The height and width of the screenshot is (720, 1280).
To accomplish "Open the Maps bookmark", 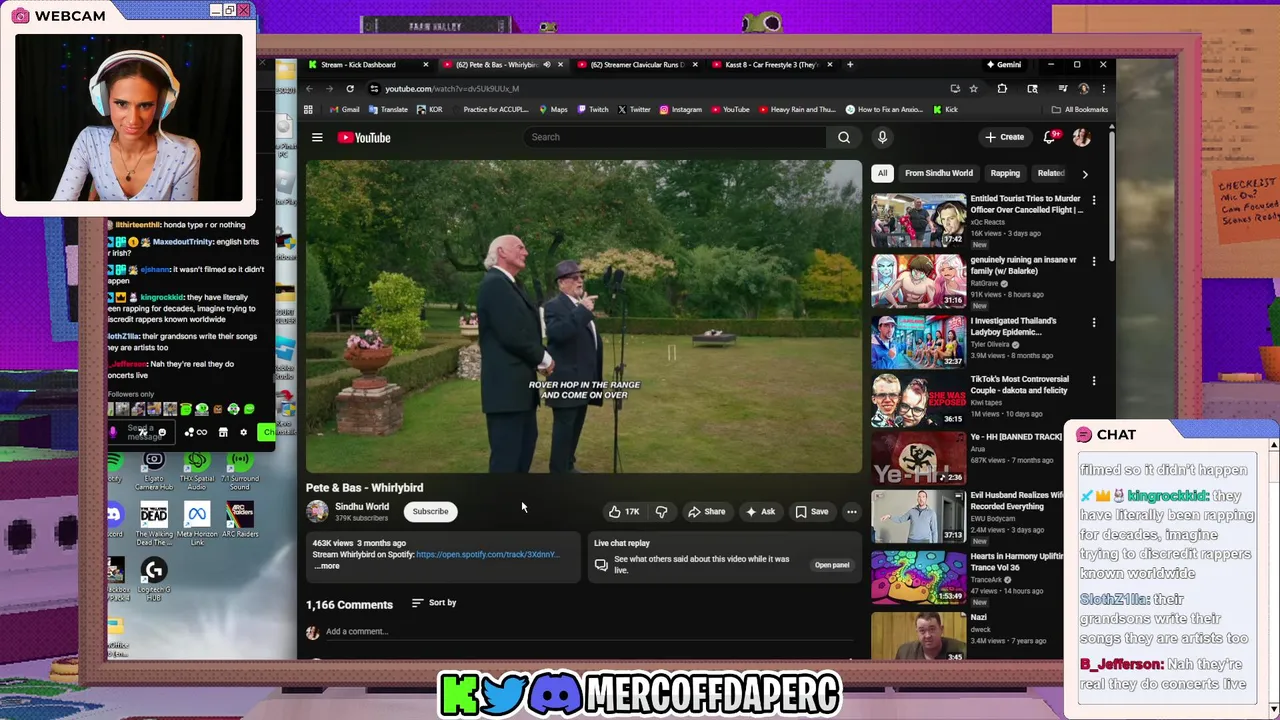I will point(553,109).
